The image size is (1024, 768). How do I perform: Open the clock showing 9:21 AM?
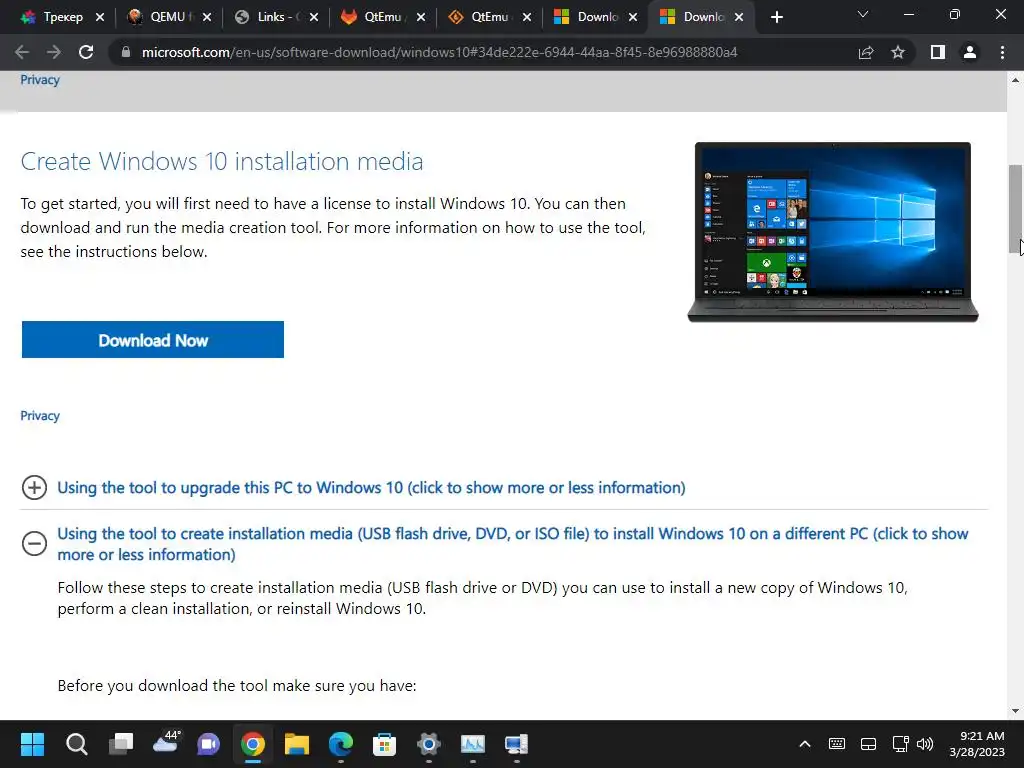coord(977,744)
